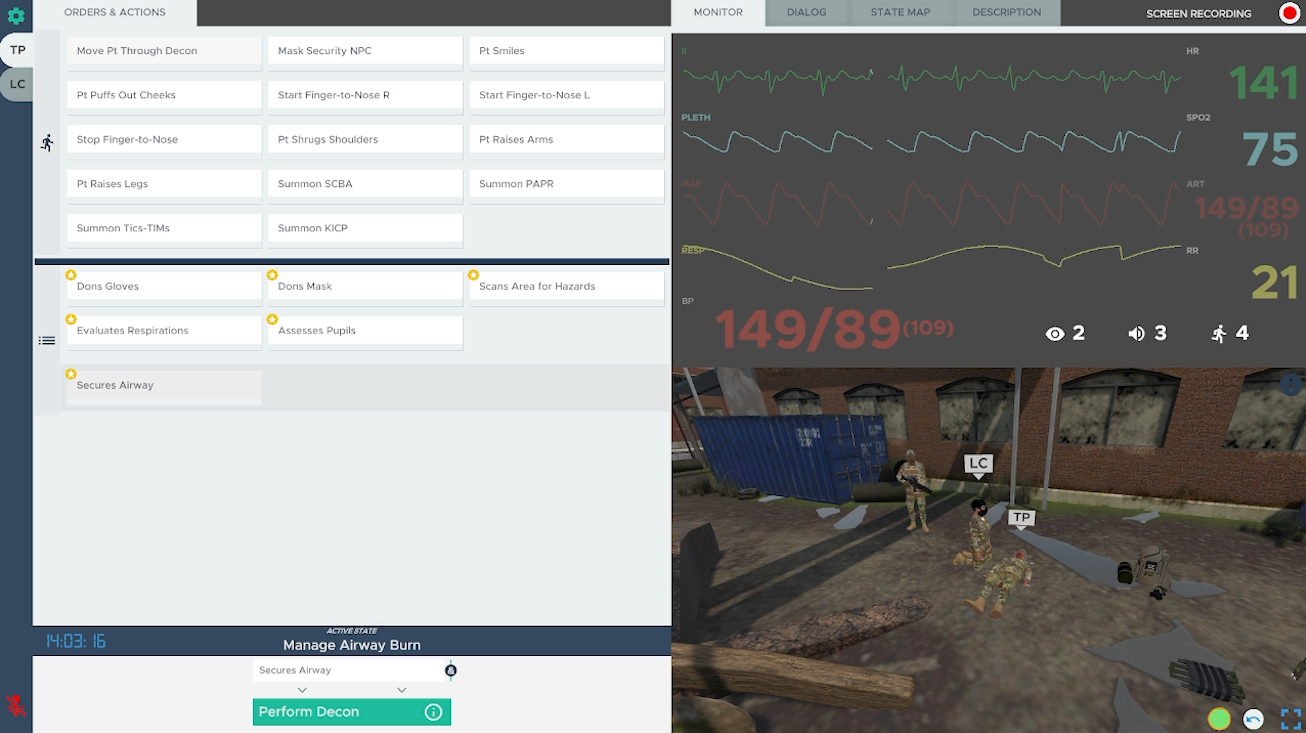This screenshot has height=733, width=1306.
Task: Open the three-dot menu in 3D view
Action: click(x=1291, y=384)
